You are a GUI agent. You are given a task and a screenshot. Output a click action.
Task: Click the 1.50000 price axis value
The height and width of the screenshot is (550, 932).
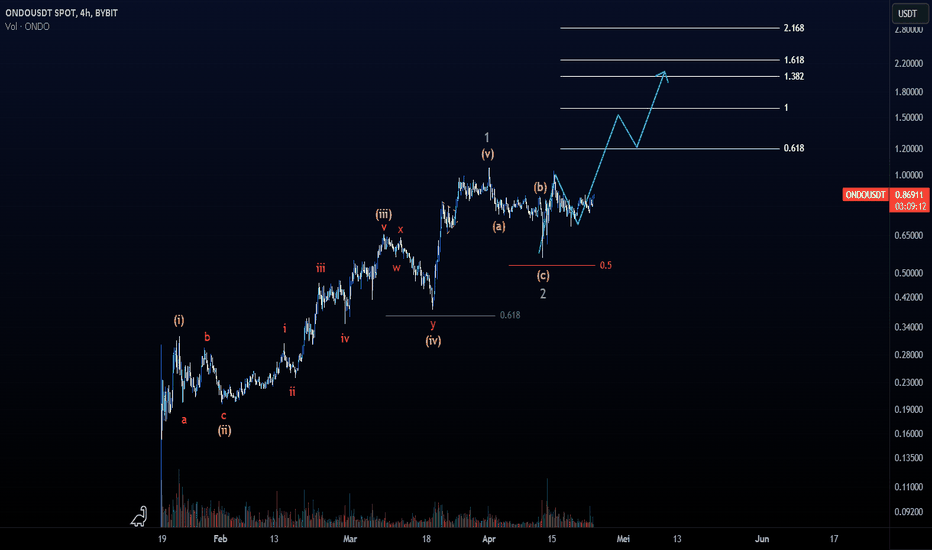click(908, 118)
